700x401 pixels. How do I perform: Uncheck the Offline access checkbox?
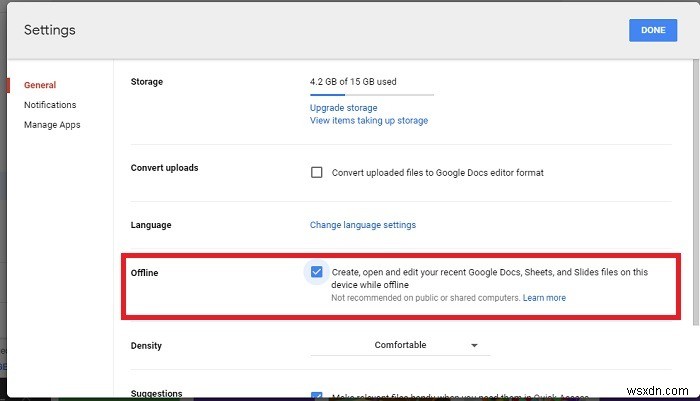tap(317, 272)
